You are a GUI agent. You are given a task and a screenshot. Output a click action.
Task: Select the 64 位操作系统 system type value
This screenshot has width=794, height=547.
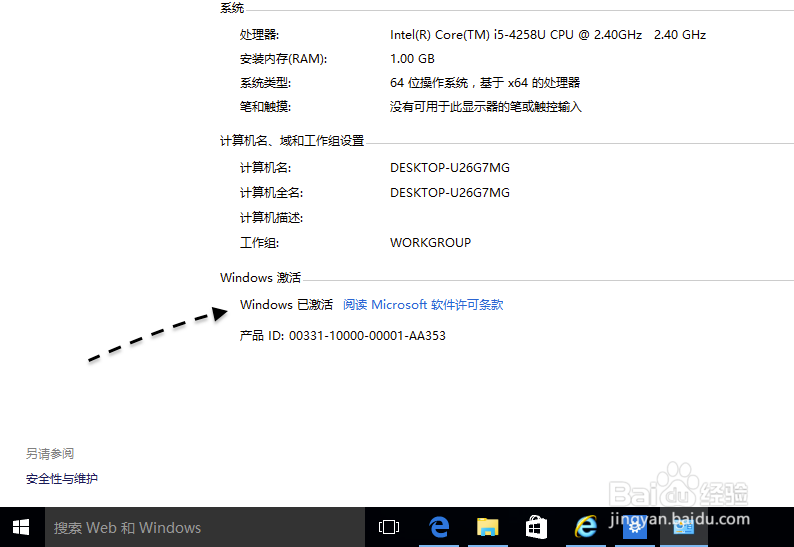click(x=485, y=83)
